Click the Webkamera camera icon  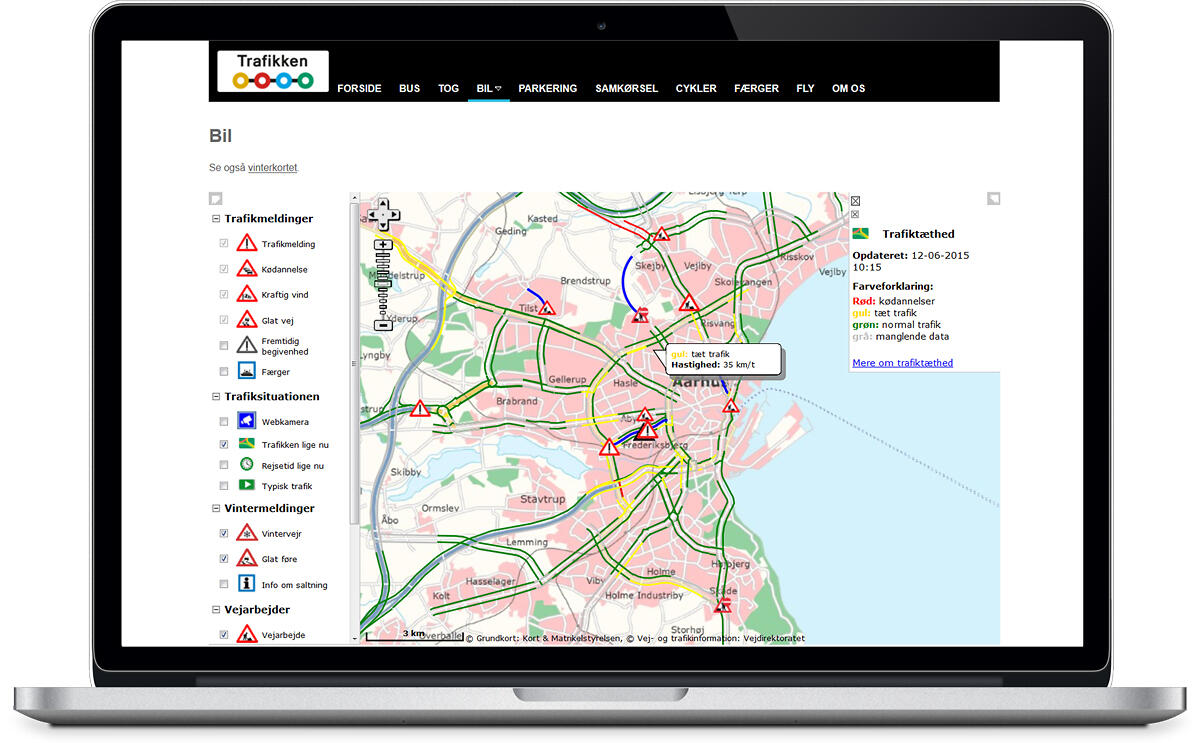247,422
